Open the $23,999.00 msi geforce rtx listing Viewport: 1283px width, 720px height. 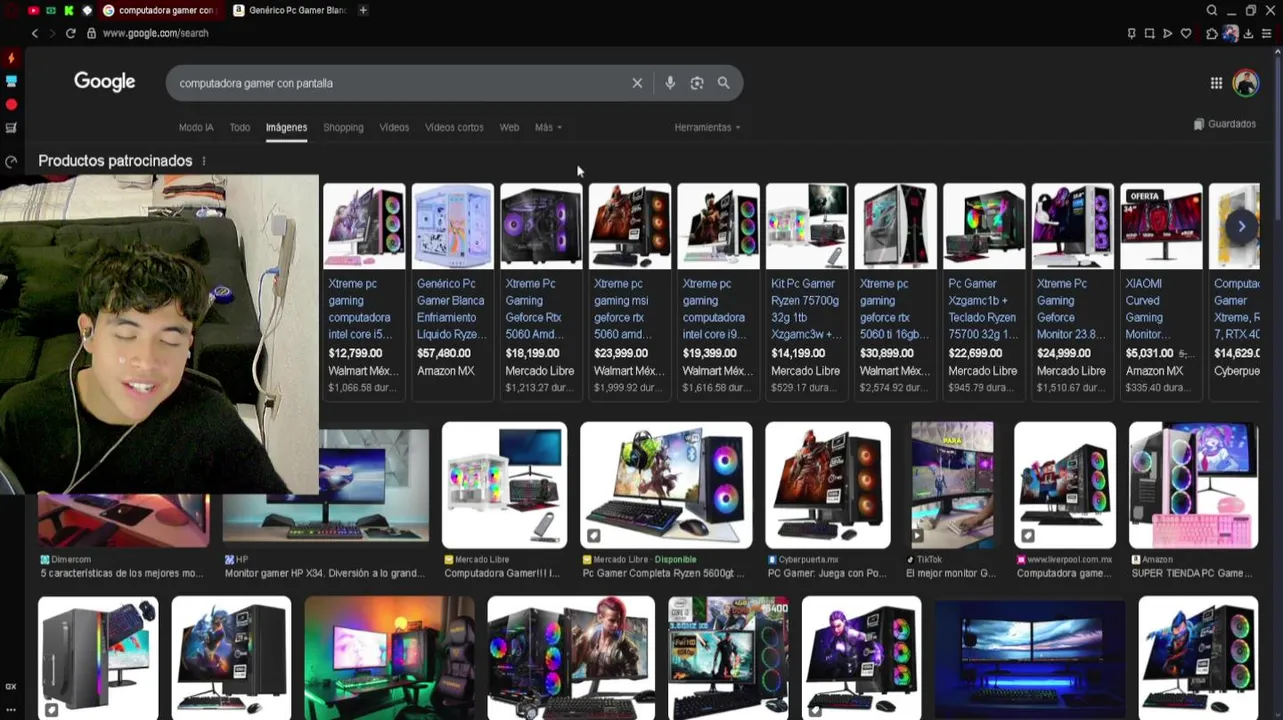[630, 290]
